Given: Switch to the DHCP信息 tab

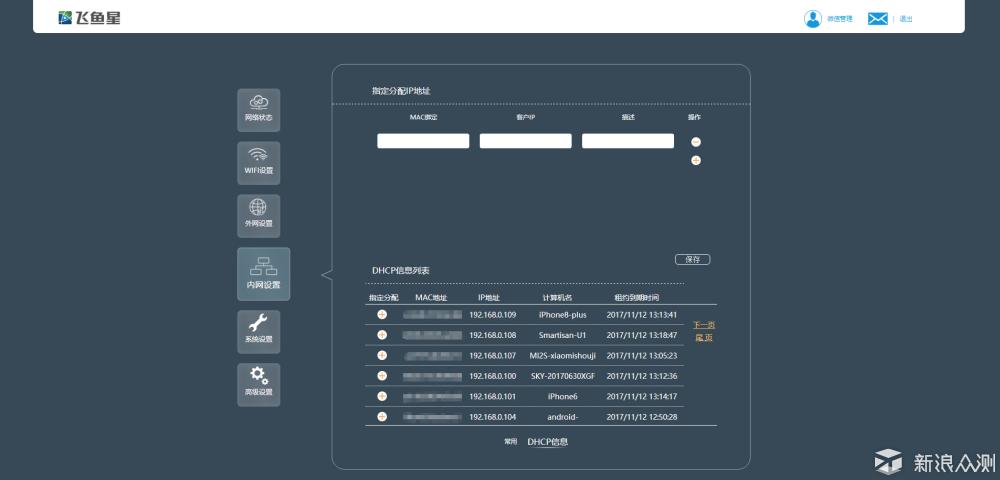Looking at the screenshot, I should 547,441.
